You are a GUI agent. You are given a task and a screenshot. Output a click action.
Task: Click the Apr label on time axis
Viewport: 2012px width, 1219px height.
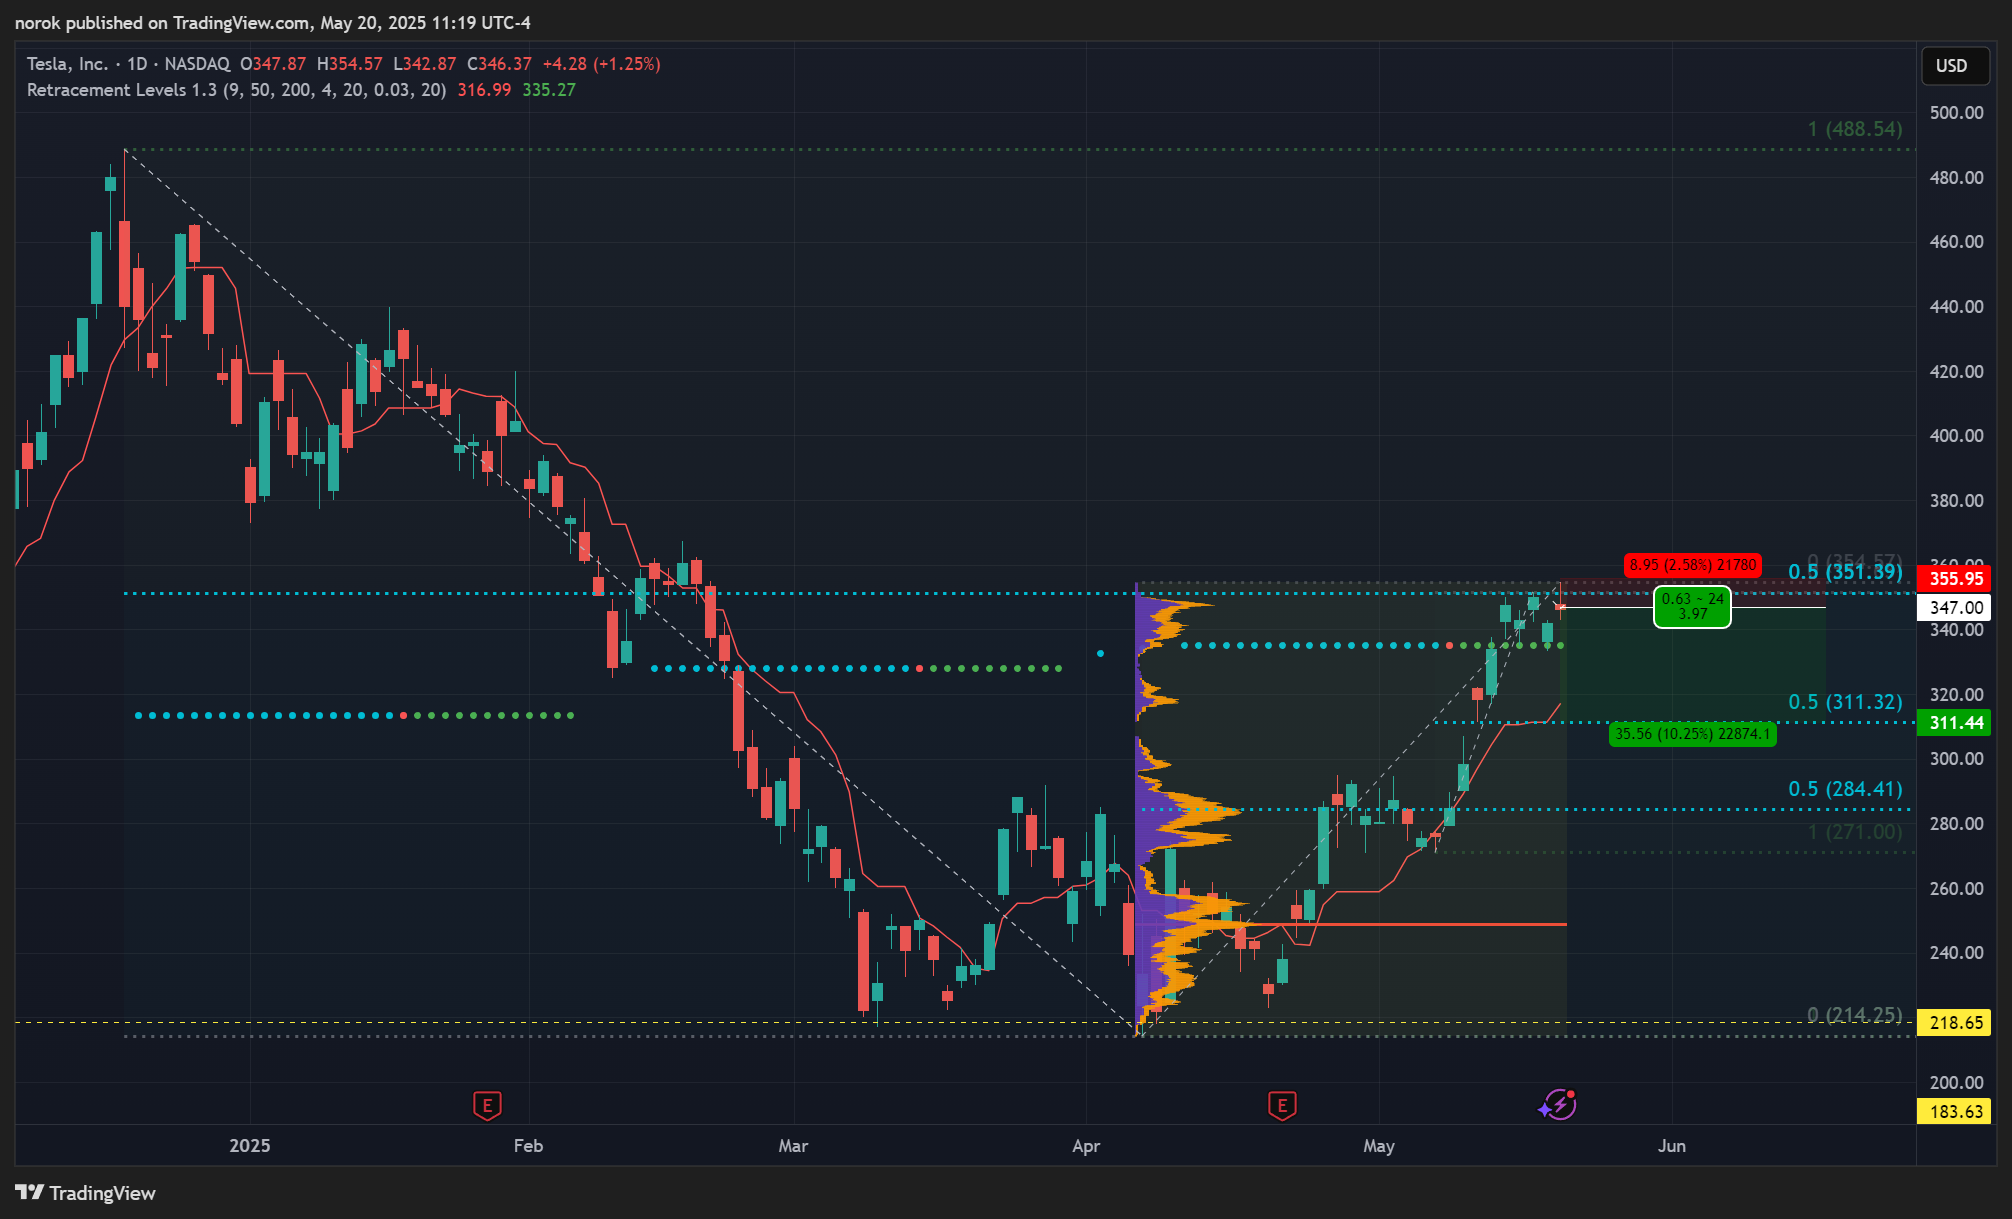click(1086, 1145)
